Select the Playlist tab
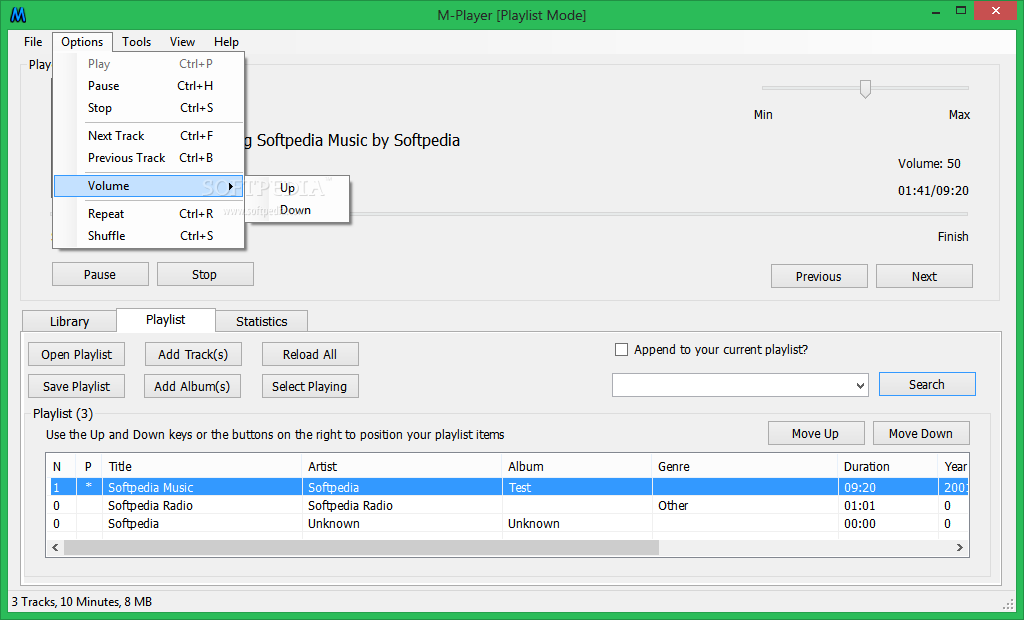 [166, 319]
